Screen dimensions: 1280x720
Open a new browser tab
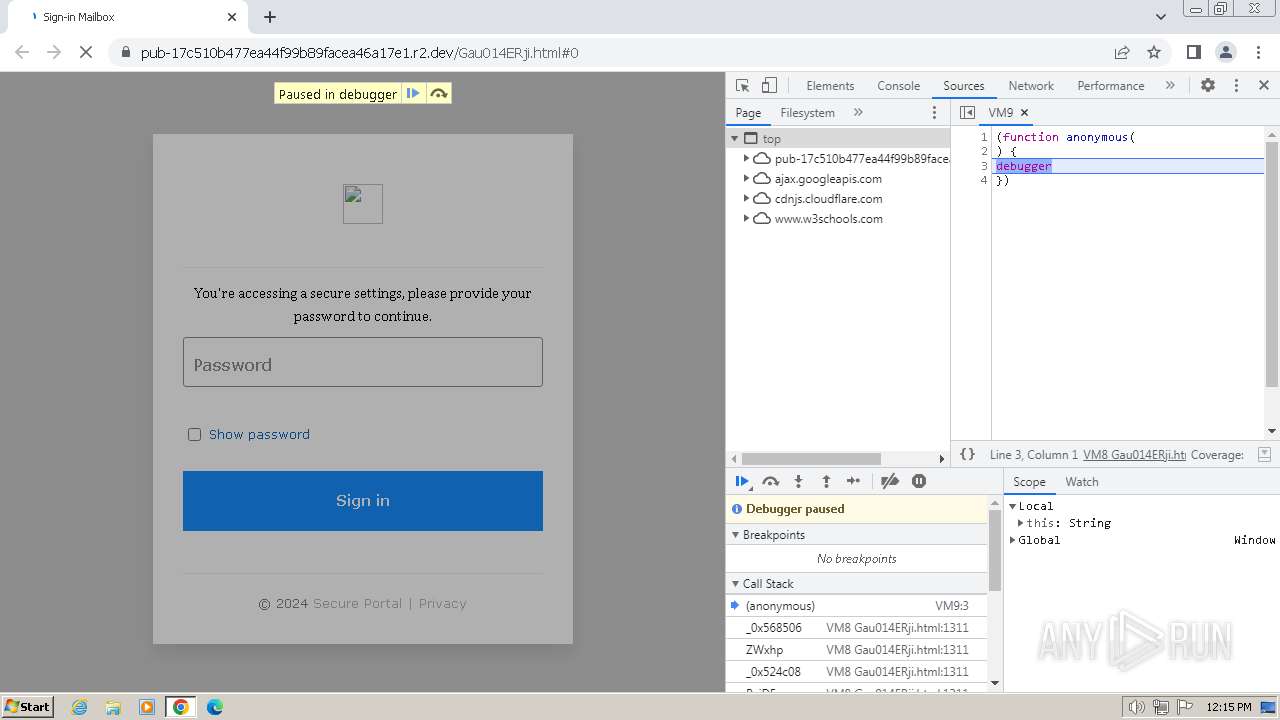click(x=270, y=17)
